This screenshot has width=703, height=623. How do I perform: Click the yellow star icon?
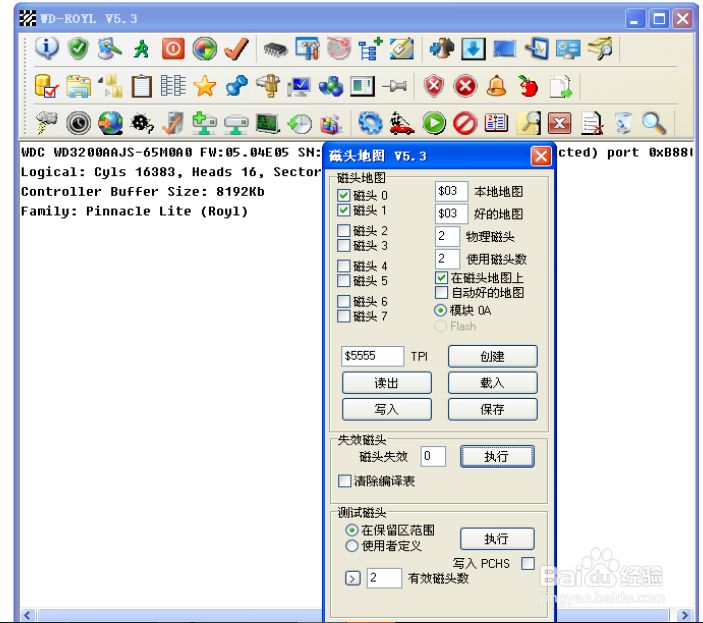205,86
